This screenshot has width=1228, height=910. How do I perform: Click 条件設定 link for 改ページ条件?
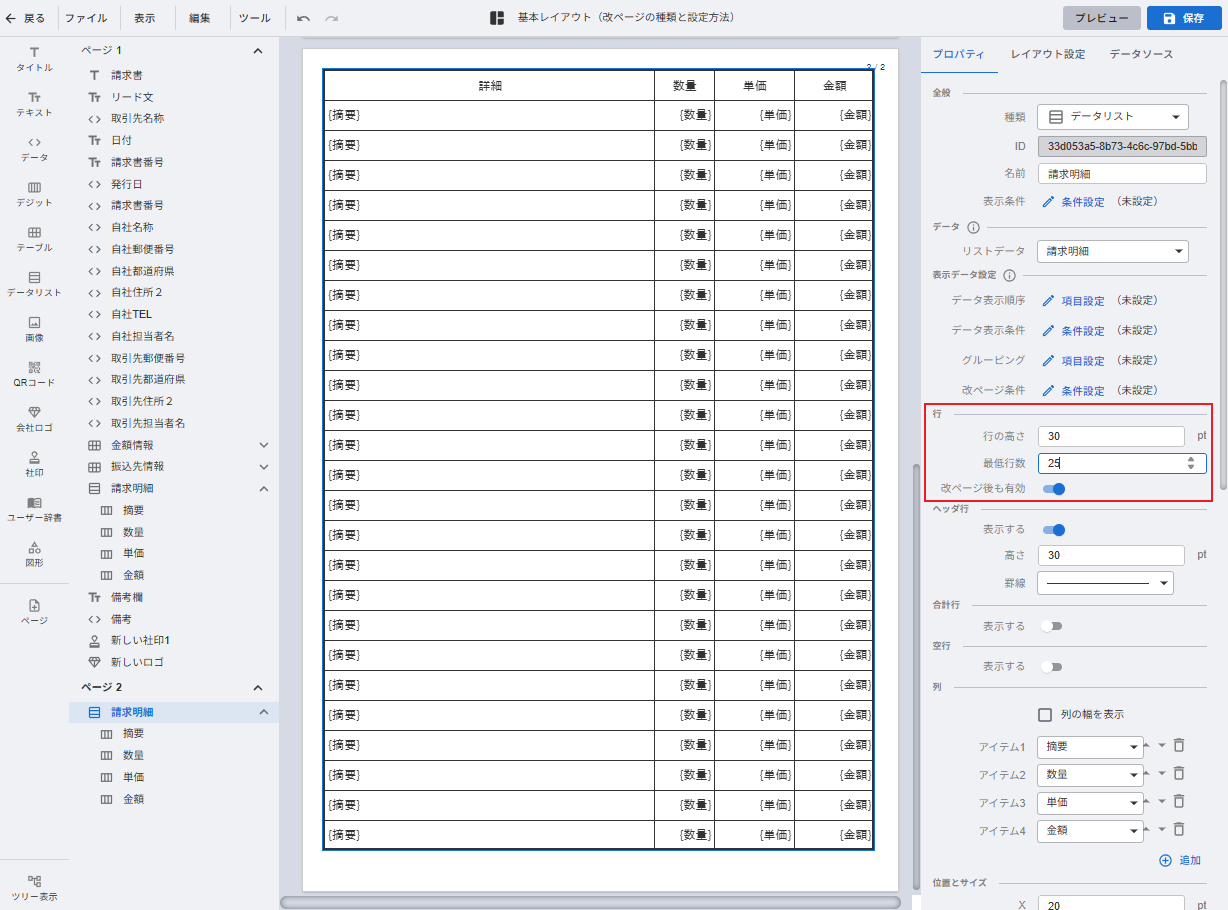click(1082, 391)
